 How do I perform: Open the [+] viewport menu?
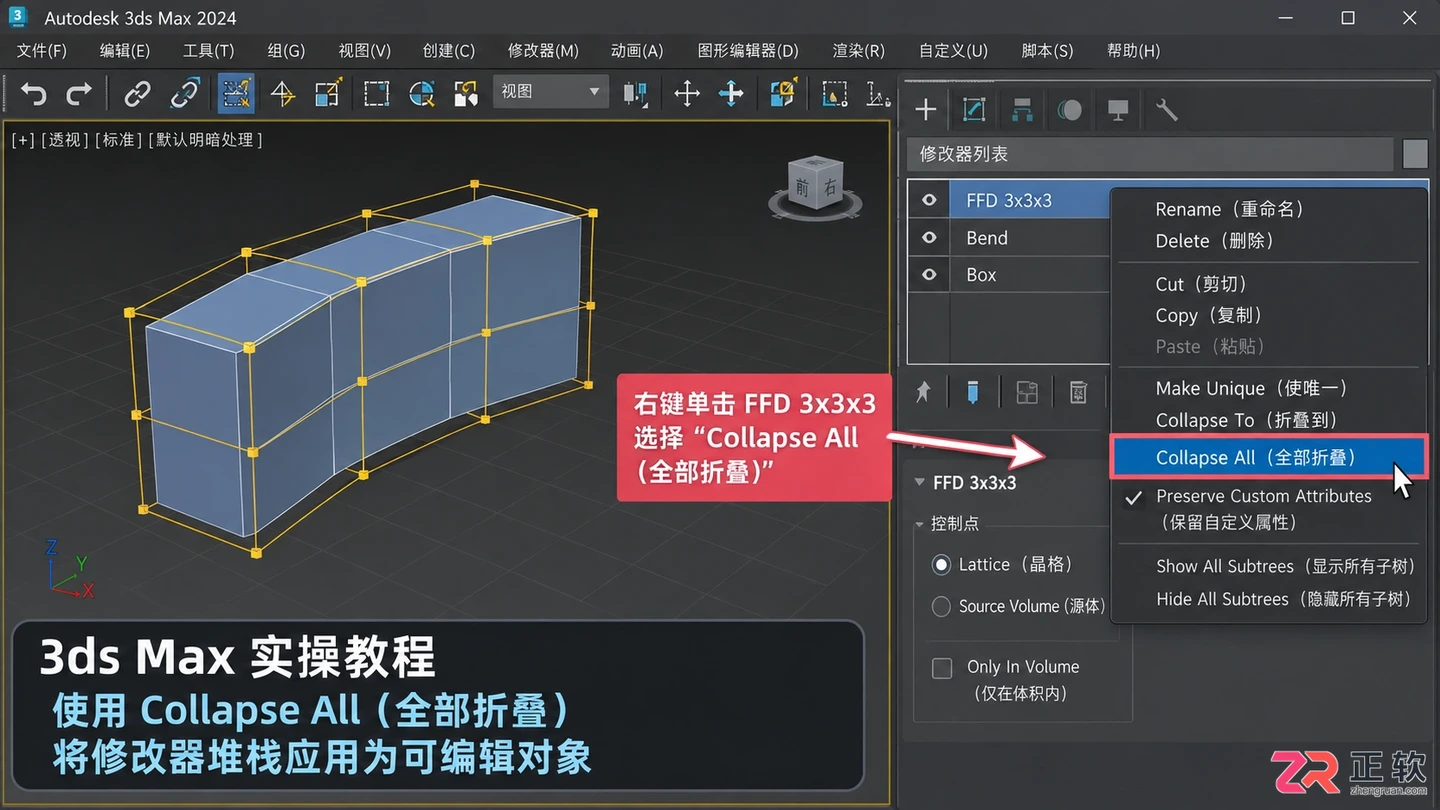(23, 140)
